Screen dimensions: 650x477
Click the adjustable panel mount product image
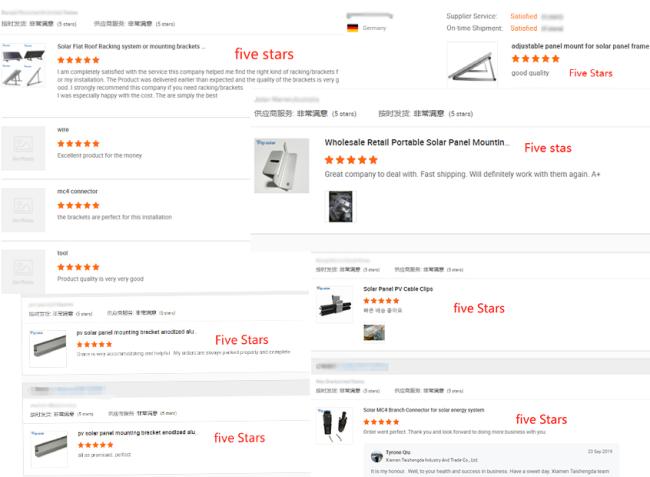473,65
